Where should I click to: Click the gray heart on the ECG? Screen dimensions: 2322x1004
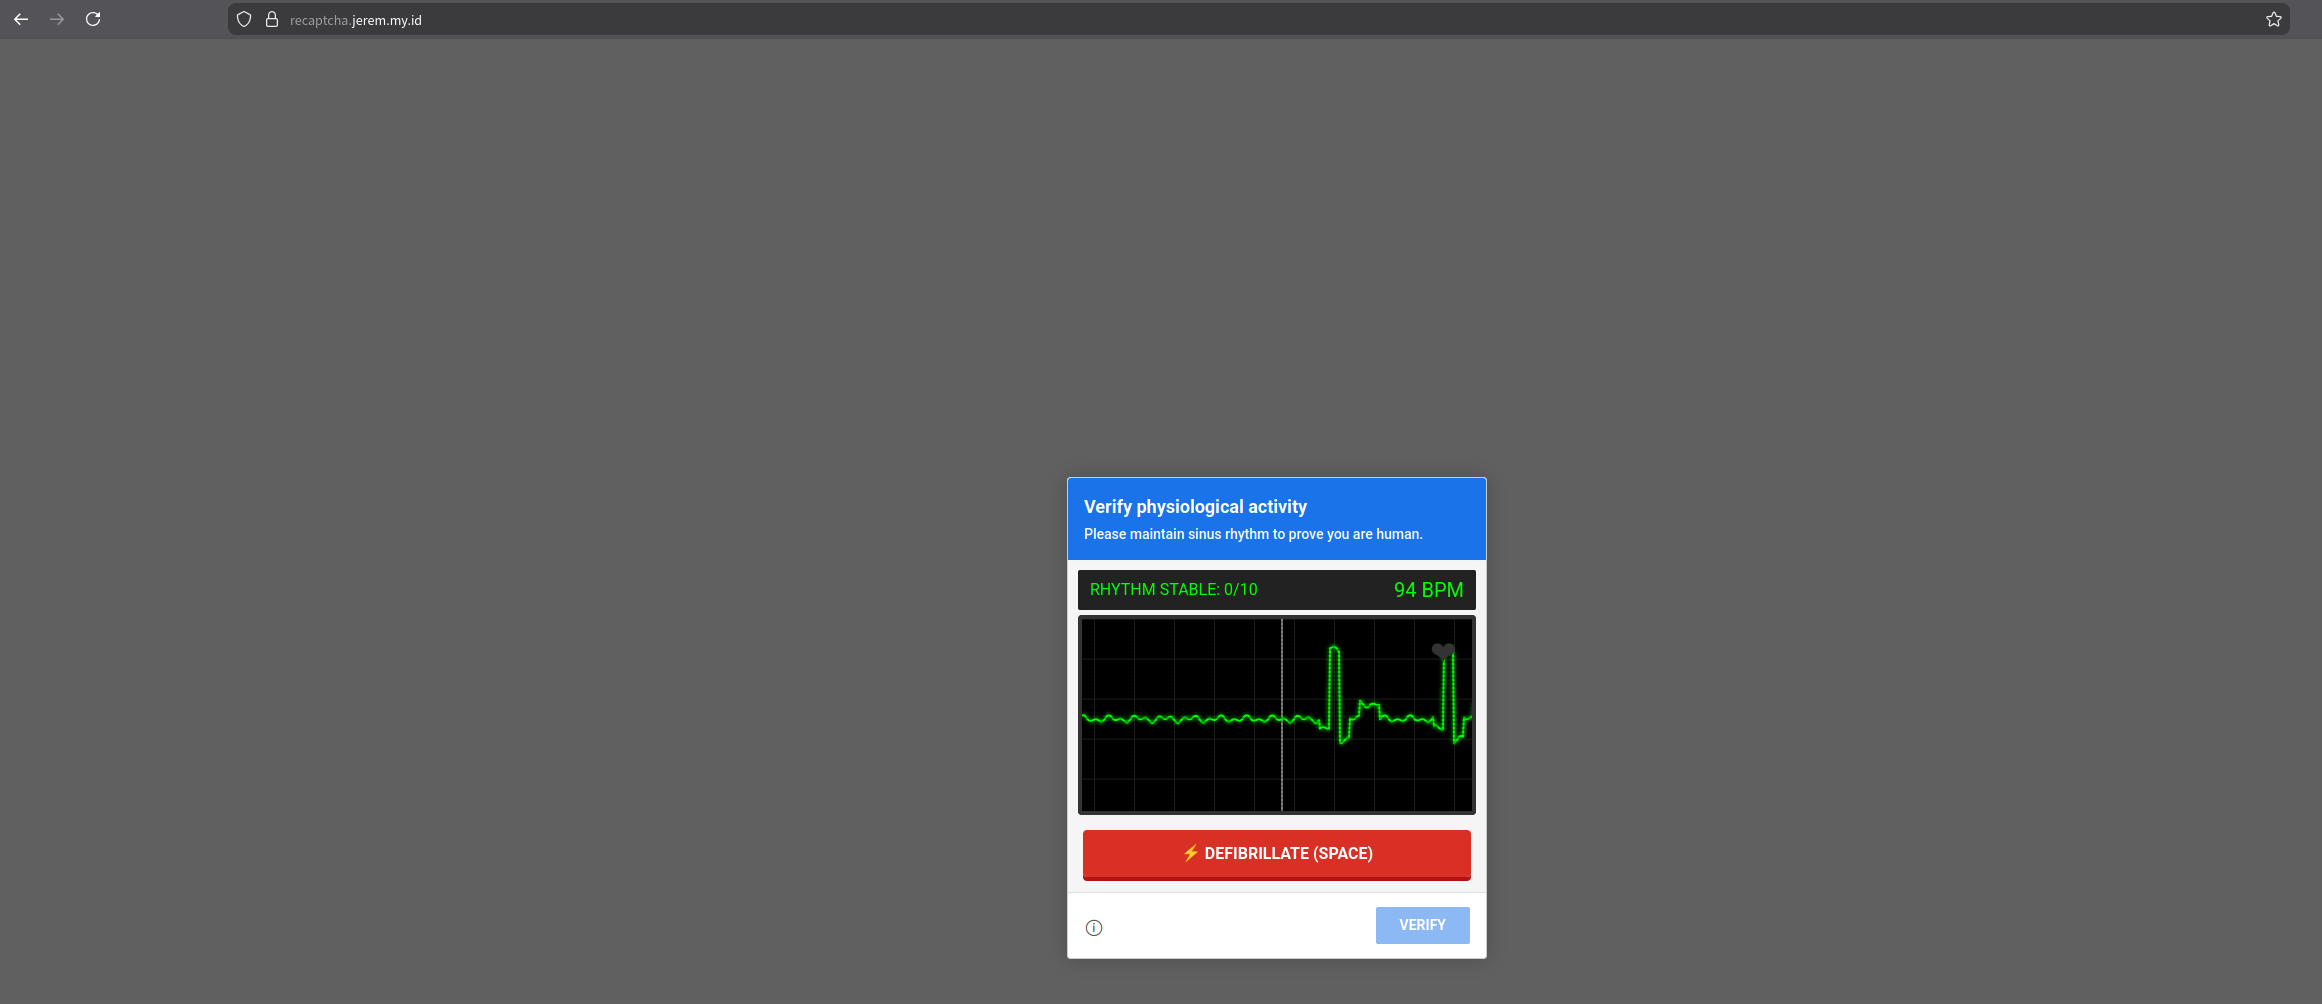coord(1442,651)
